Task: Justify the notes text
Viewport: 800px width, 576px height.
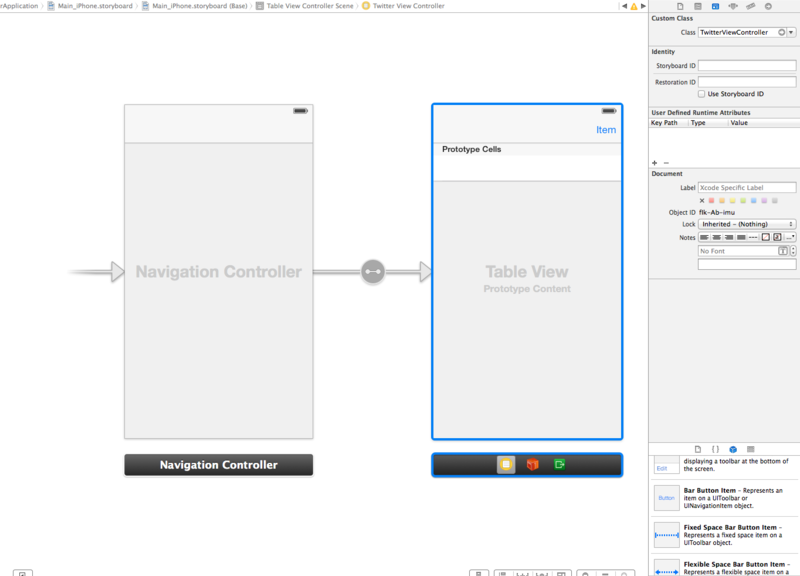Action: pyautogui.click(x=741, y=237)
